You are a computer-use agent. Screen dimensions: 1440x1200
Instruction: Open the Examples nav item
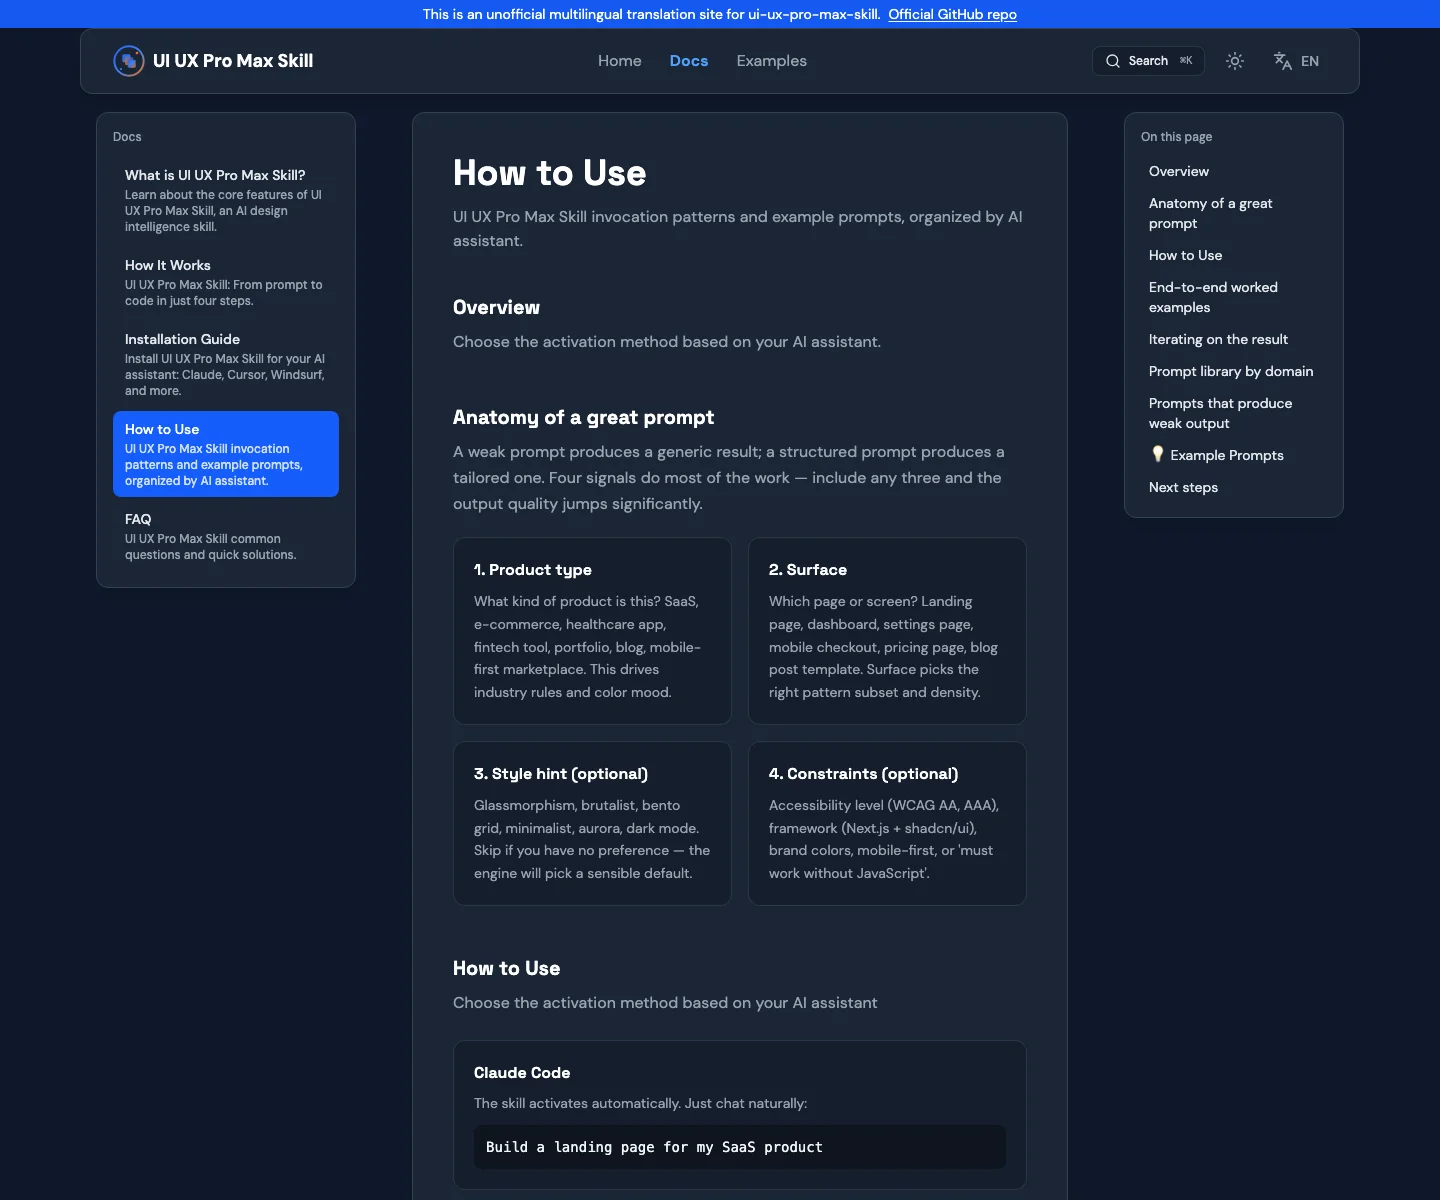(772, 61)
